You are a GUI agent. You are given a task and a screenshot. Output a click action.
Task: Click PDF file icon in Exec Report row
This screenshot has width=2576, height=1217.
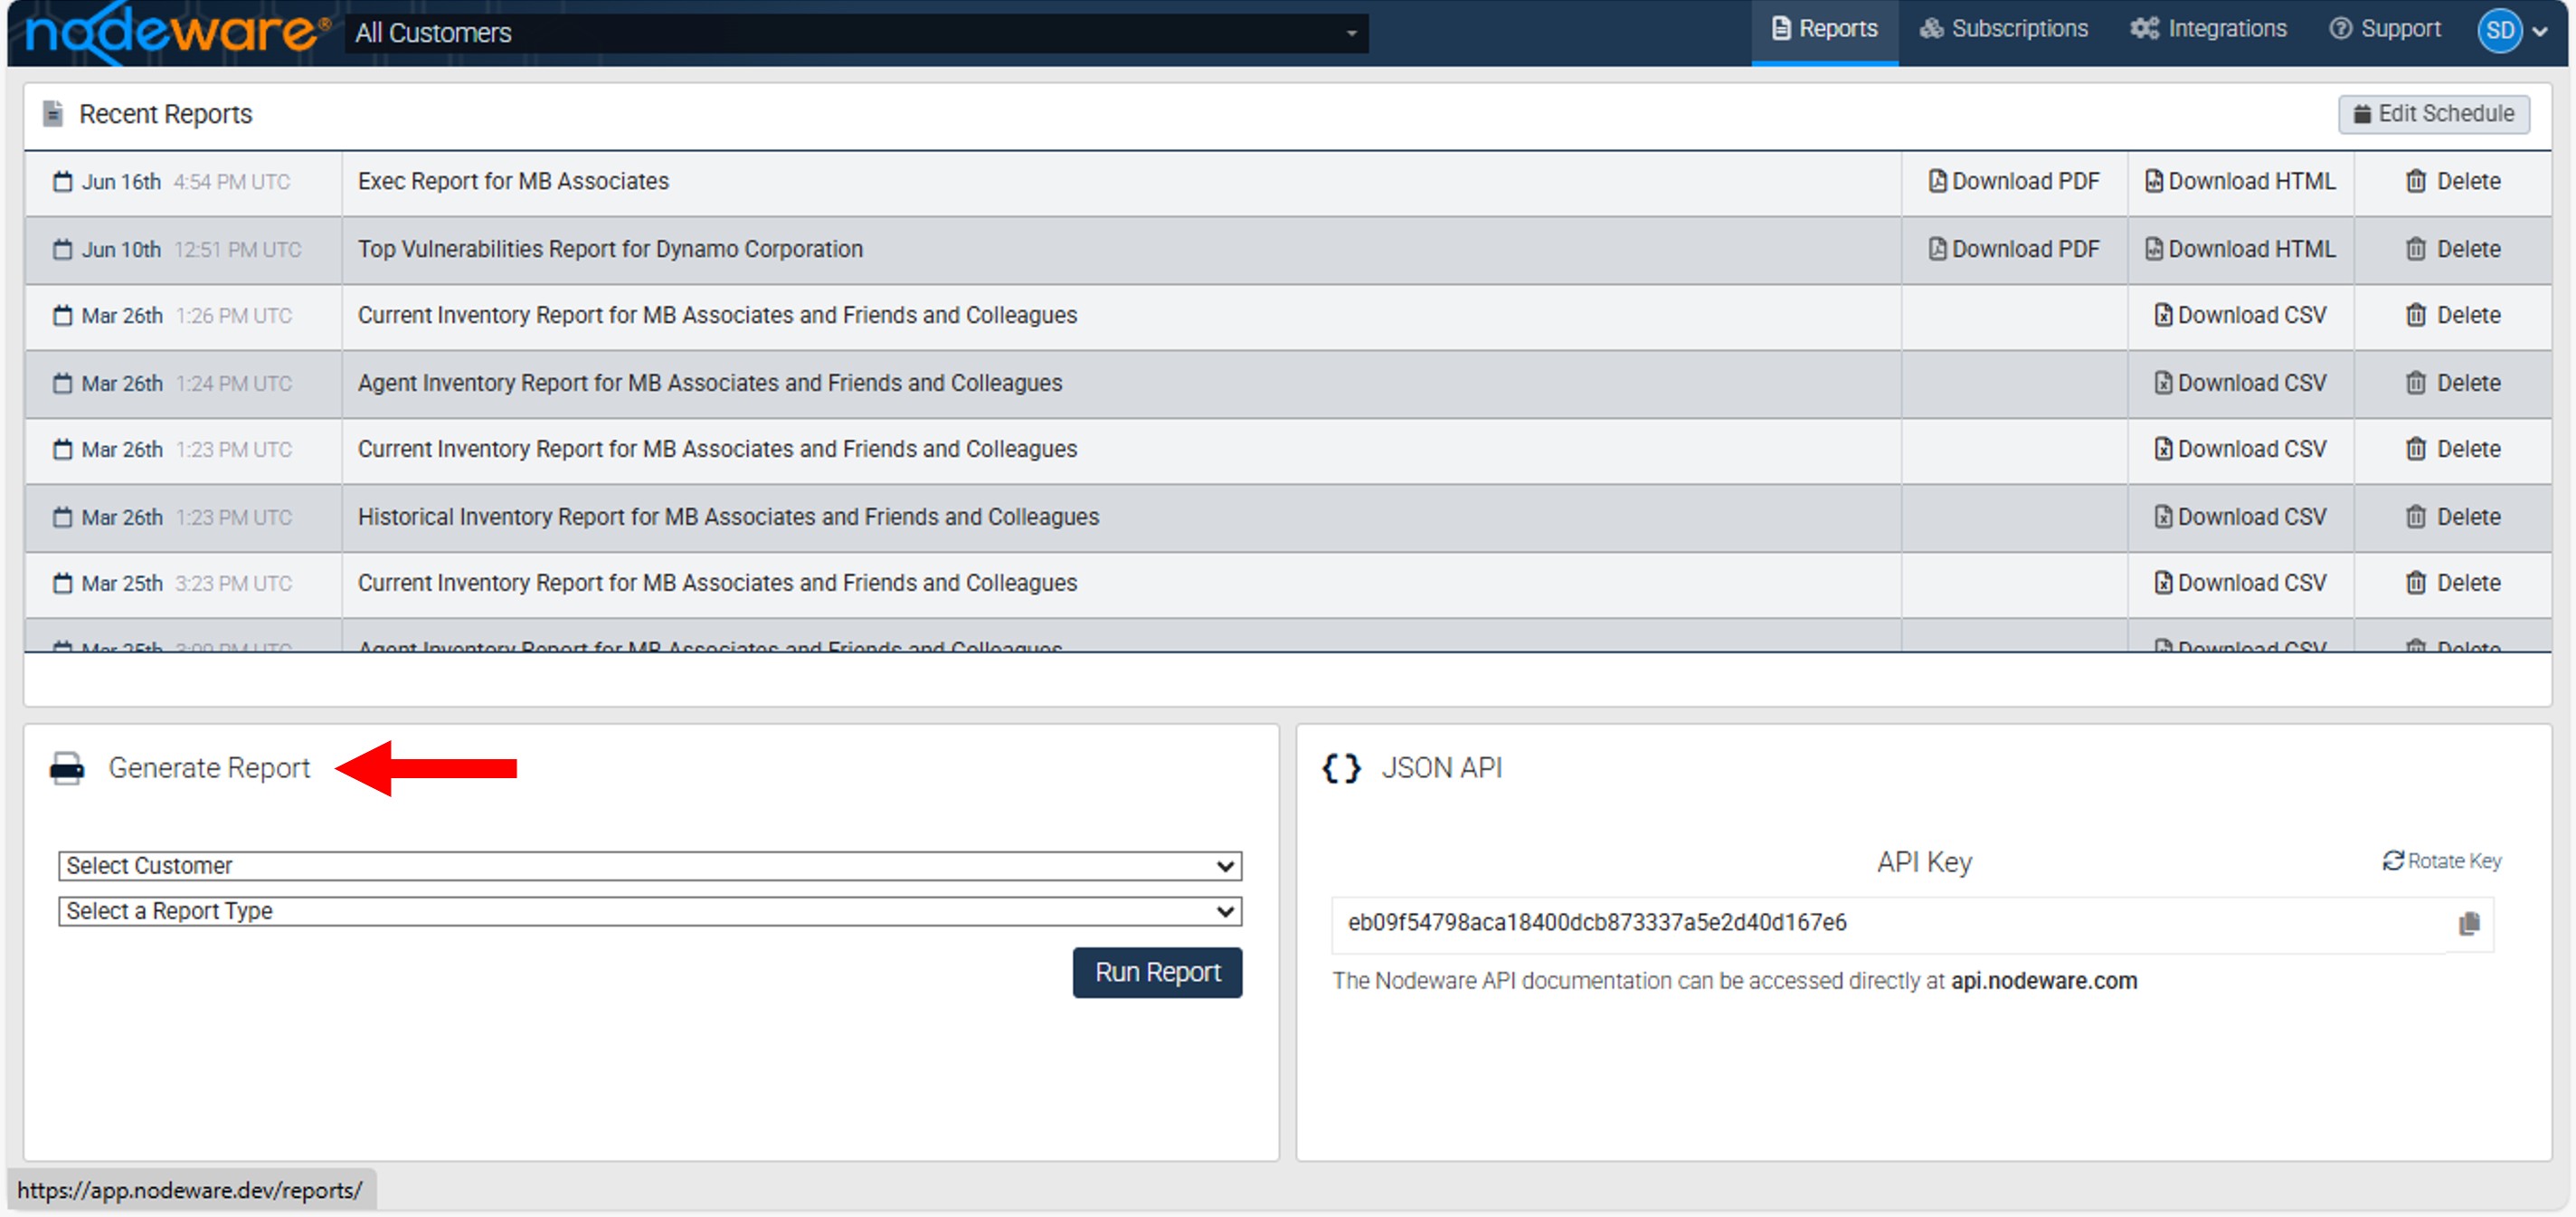[x=1937, y=181]
